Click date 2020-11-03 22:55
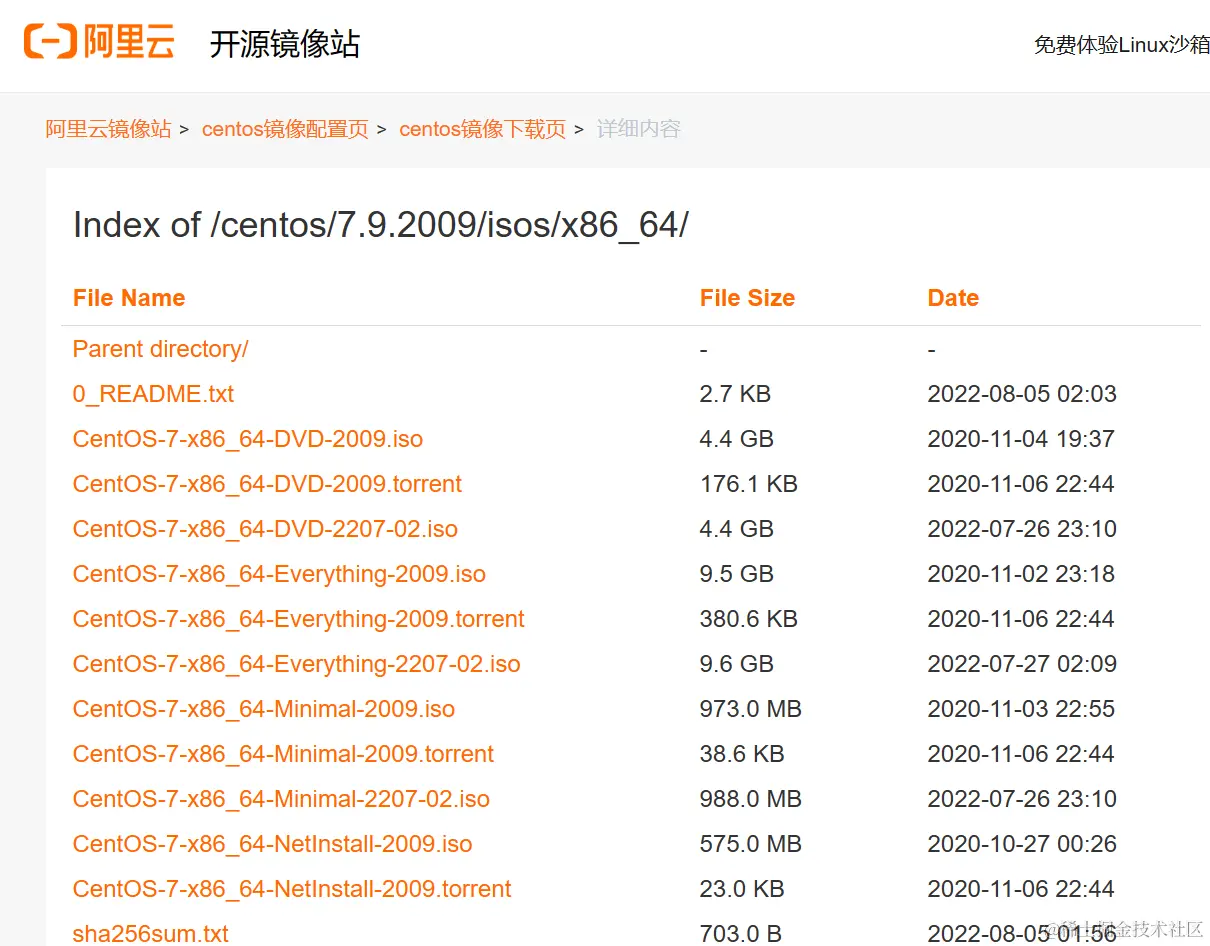This screenshot has height=946, width=1210. point(1021,709)
